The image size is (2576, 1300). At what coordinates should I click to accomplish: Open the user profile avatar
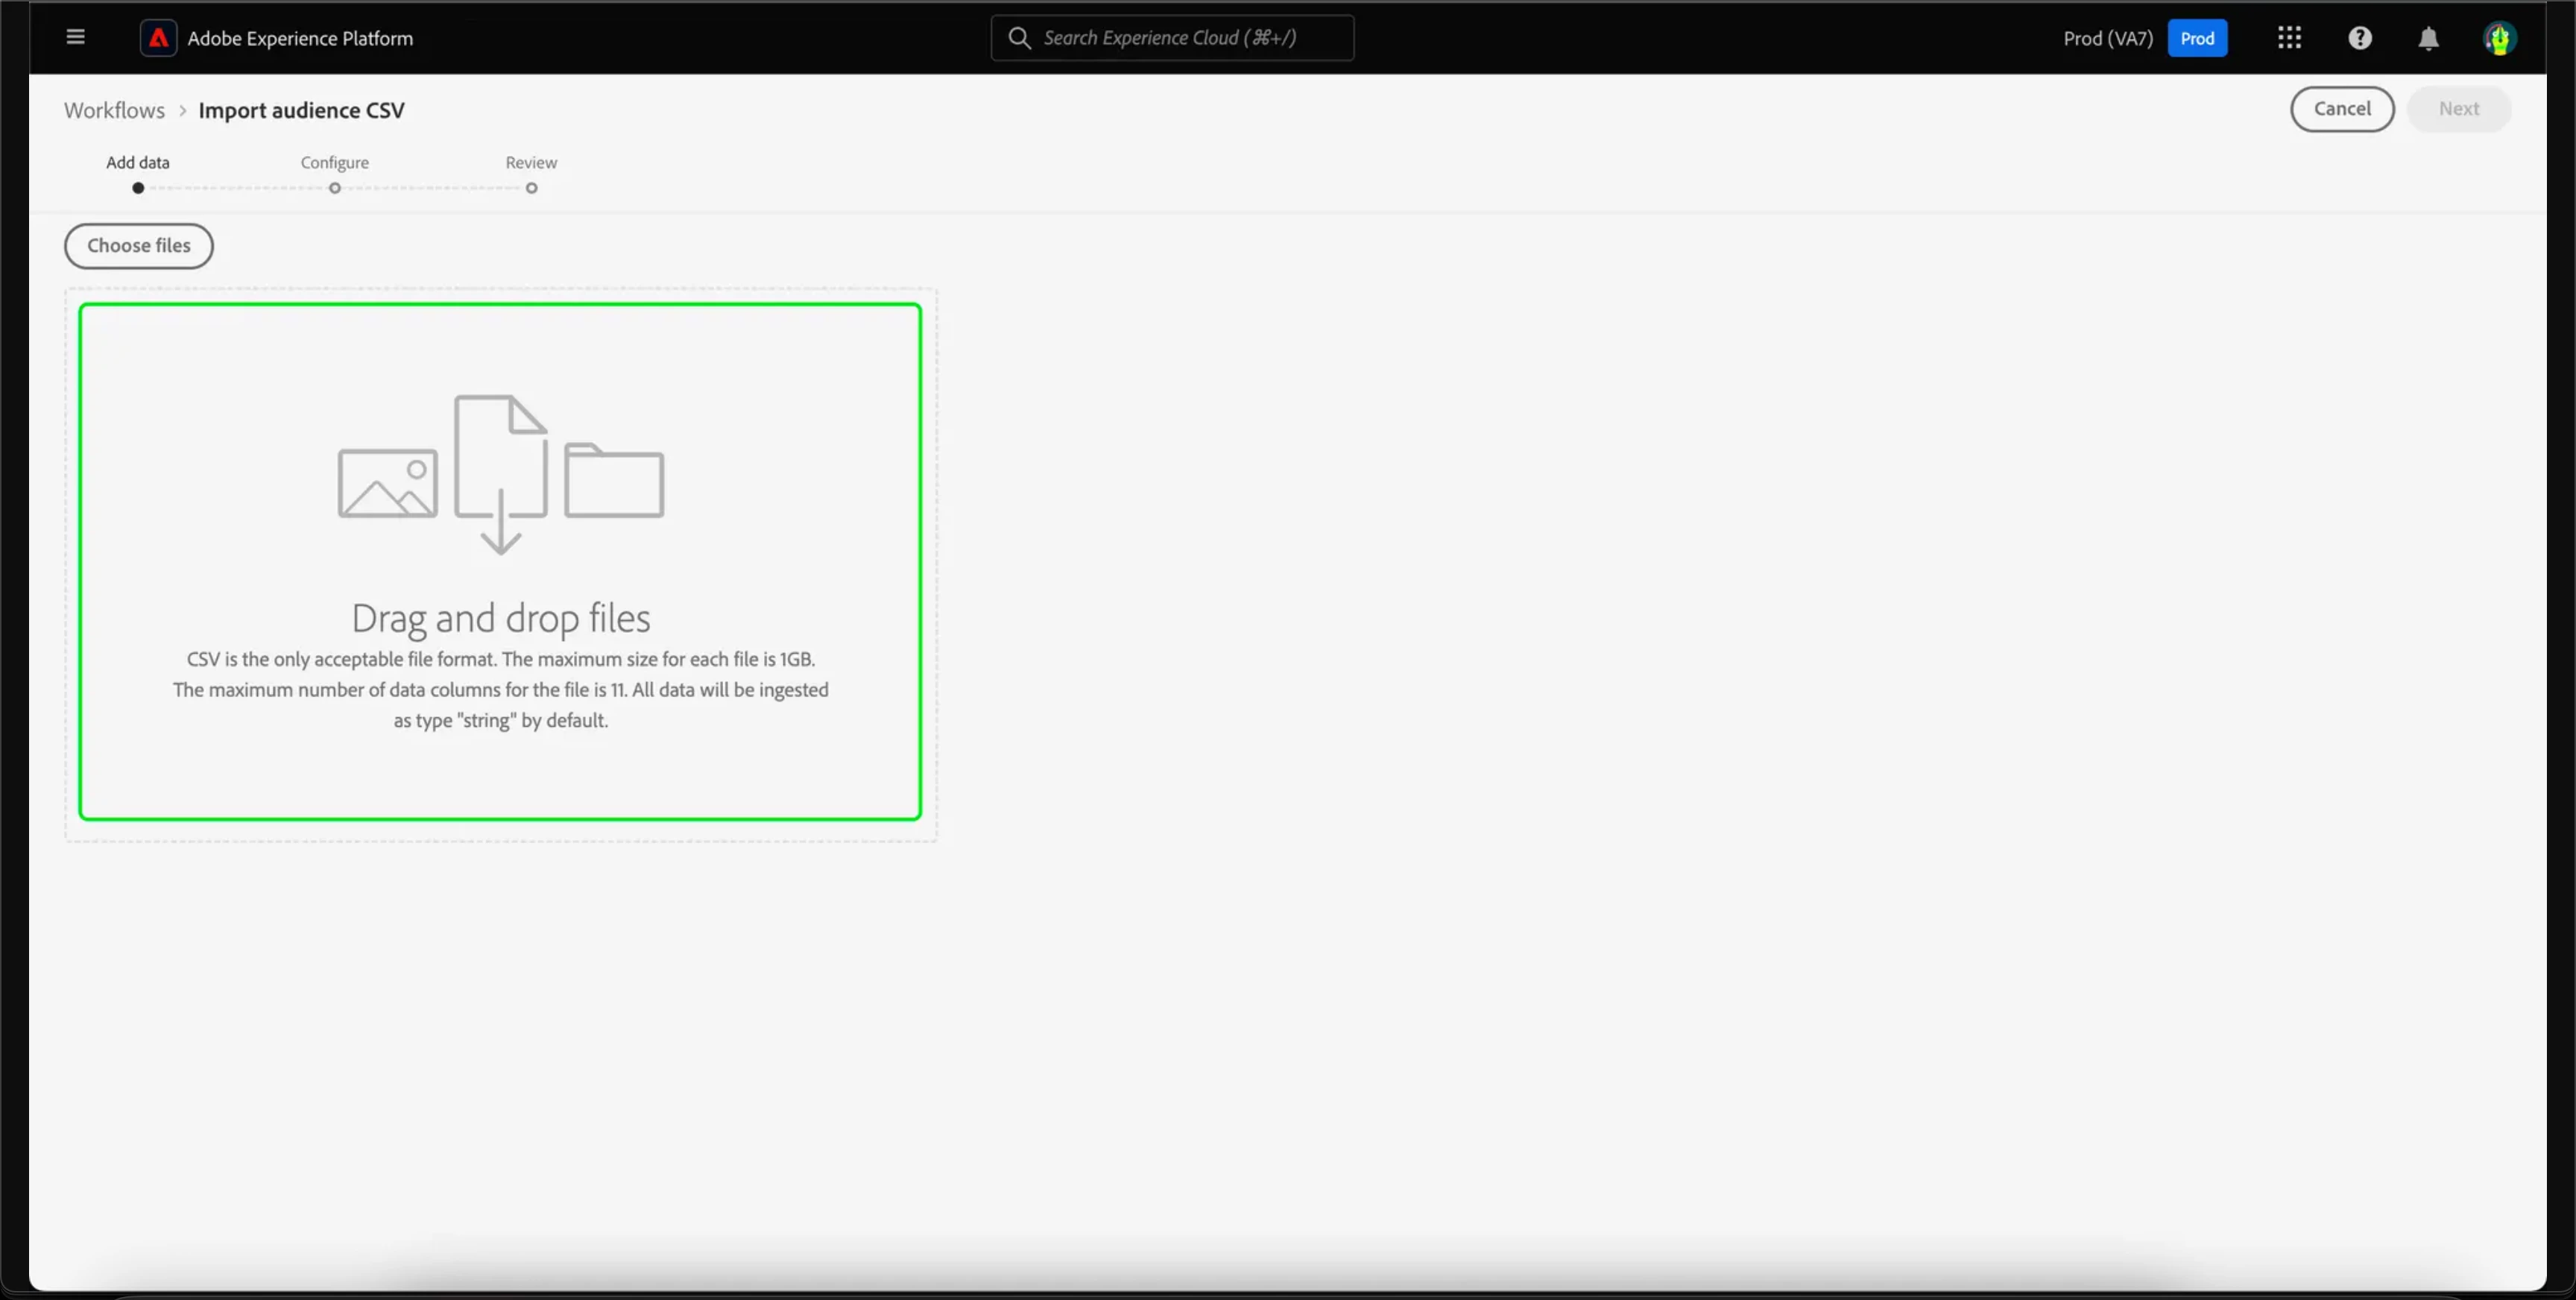(2499, 38)
